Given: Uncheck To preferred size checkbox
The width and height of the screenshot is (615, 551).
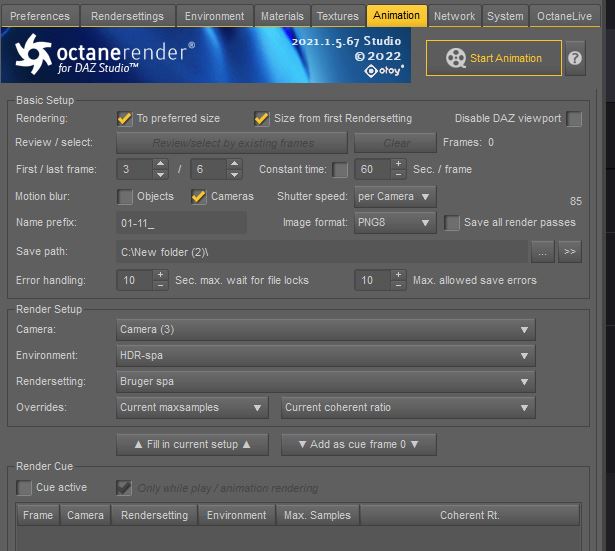Looking at the screenshot, I should point(124,118).
